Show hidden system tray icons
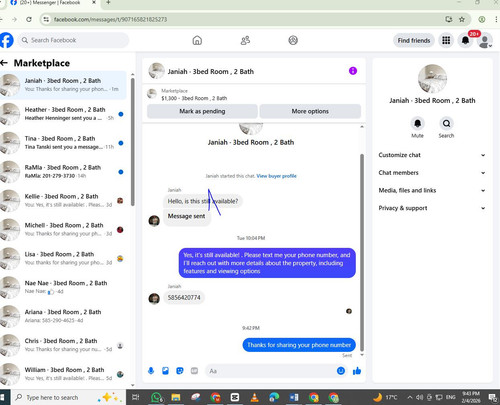This screenshot has height=405, width=500. [410, 397]
